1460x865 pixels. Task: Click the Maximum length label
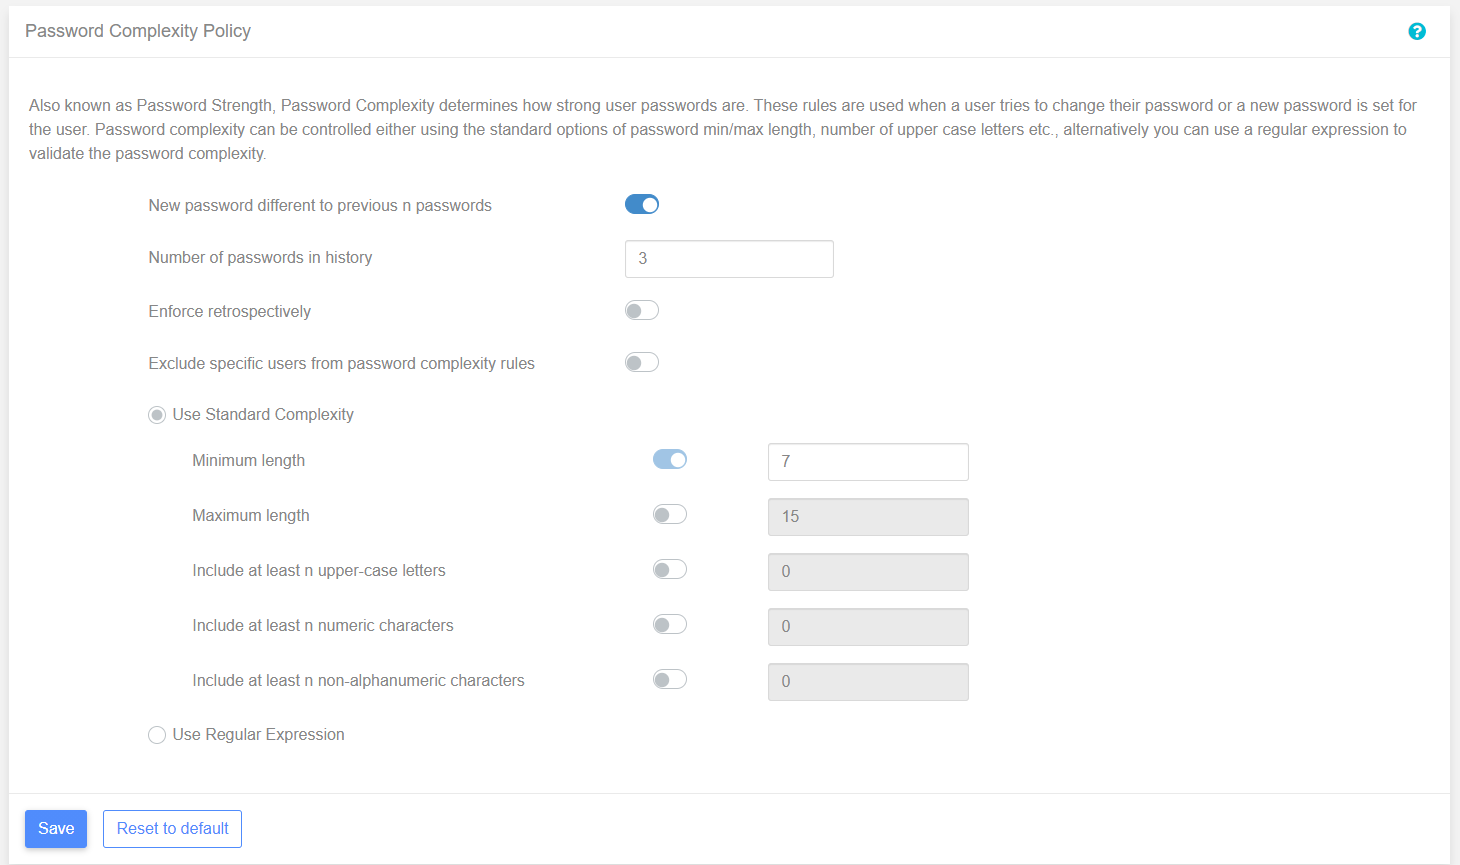251,516
